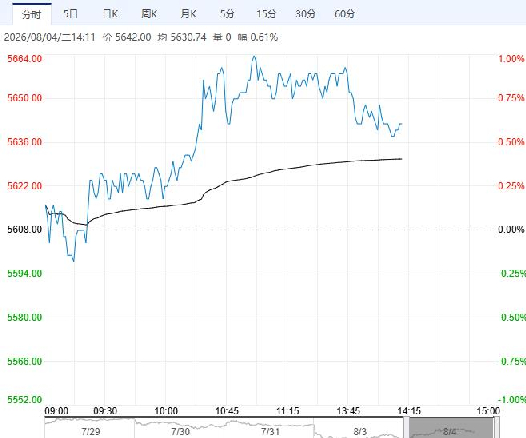Open the 日K chart tab
Screen dimensions: 526x438
pyautogui.click(x=110, y=14)
